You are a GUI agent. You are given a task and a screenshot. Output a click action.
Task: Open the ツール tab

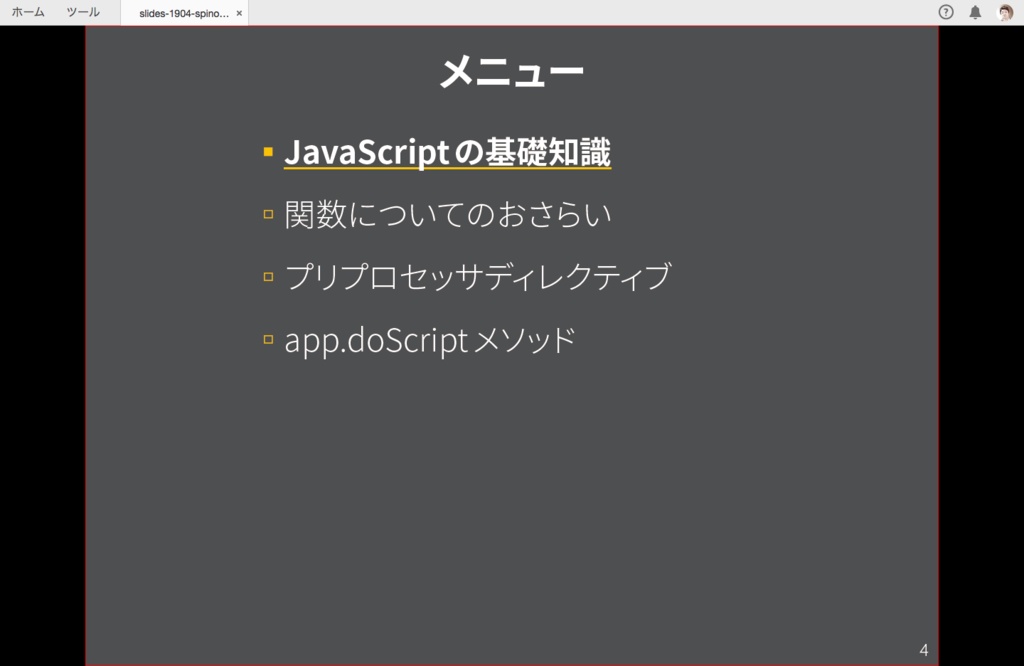point(84,13)
